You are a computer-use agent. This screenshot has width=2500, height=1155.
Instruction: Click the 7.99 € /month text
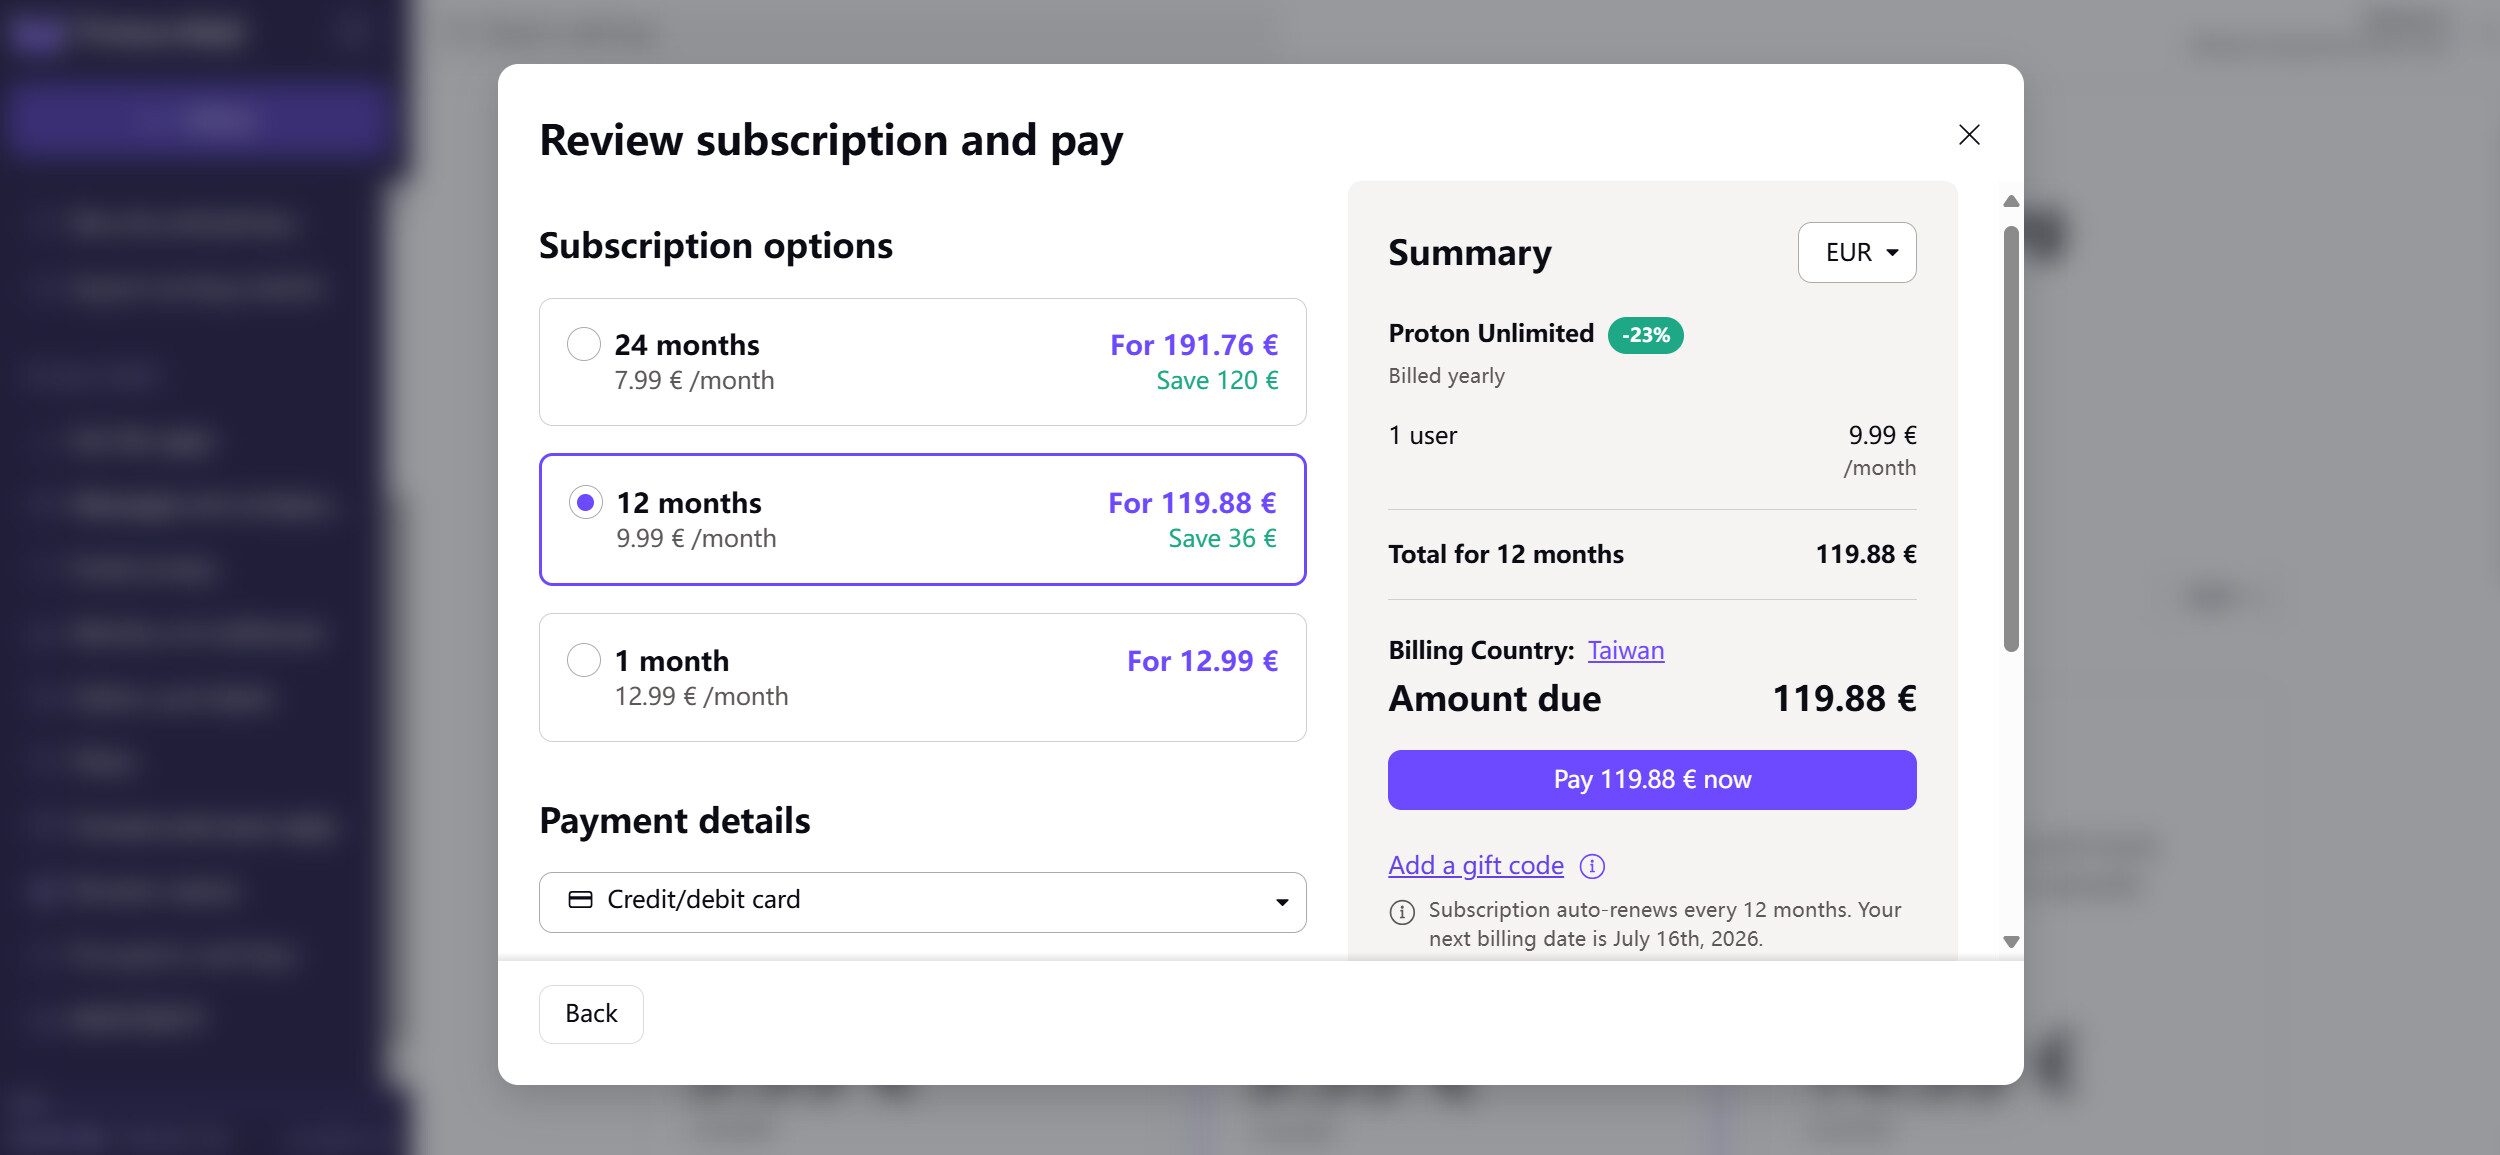coord(694,381)
